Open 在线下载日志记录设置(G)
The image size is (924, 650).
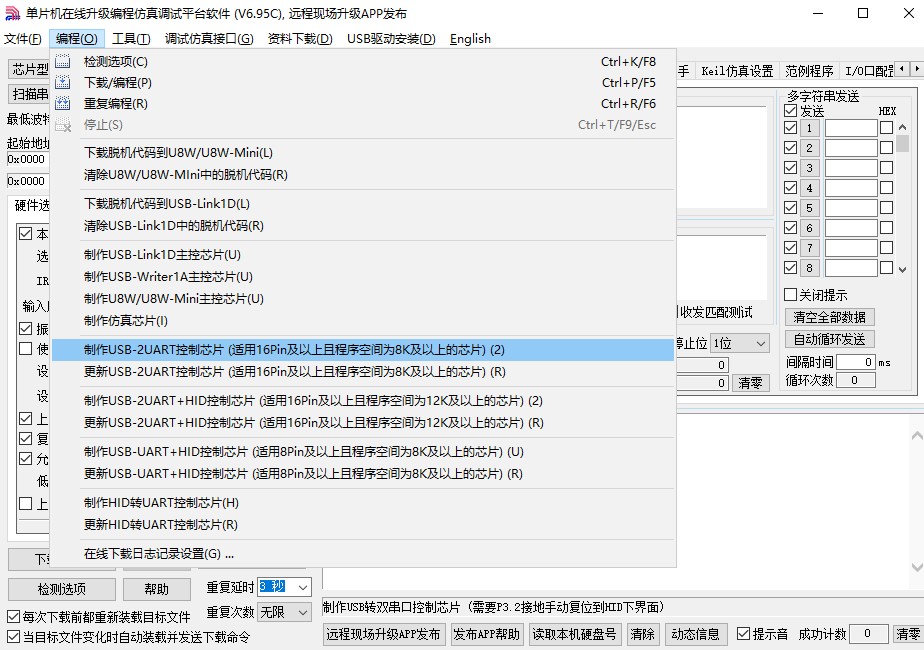tap(363, 554)
